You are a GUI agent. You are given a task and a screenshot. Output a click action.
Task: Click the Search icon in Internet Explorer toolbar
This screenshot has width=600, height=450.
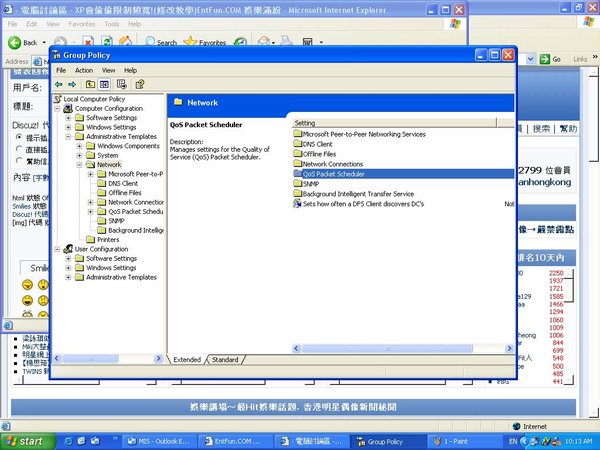[x=161, y=42]
